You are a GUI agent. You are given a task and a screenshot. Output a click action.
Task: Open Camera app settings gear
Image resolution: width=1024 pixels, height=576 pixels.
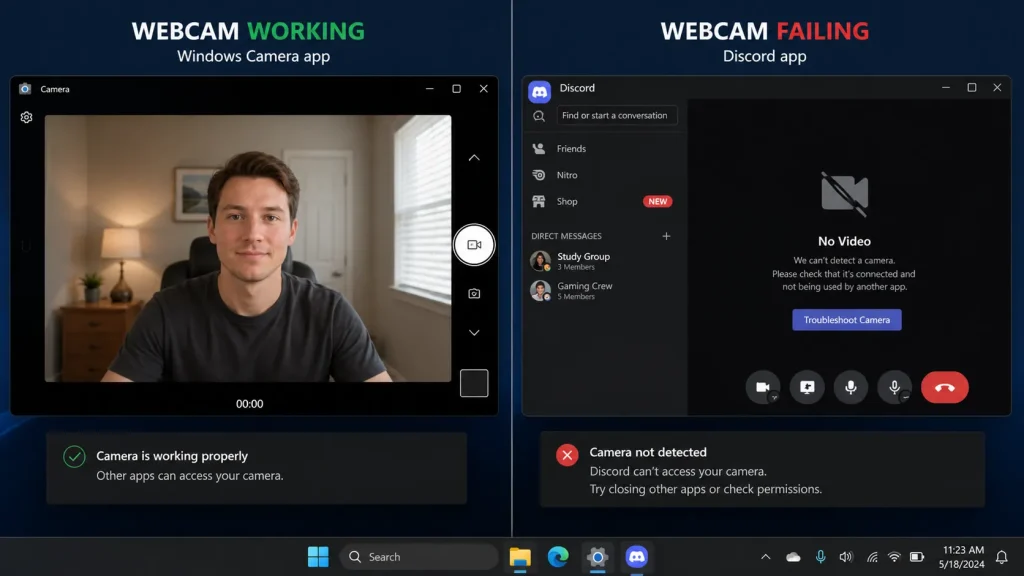coord(26,118)
